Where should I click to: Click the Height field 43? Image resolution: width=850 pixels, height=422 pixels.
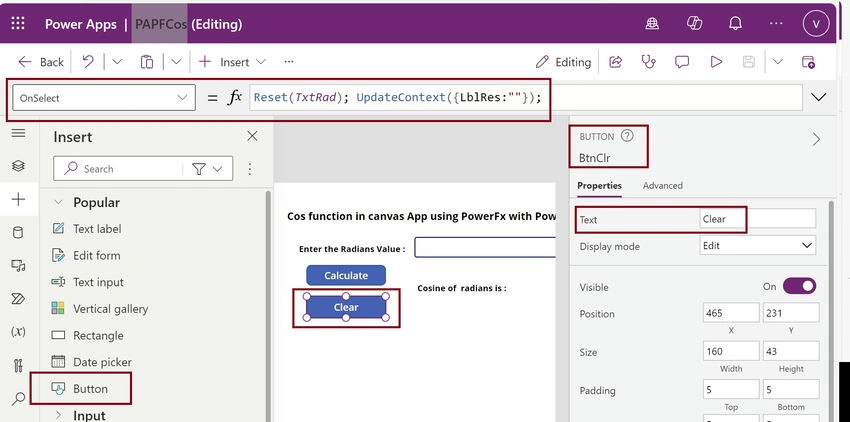click(x=791, y=351)
